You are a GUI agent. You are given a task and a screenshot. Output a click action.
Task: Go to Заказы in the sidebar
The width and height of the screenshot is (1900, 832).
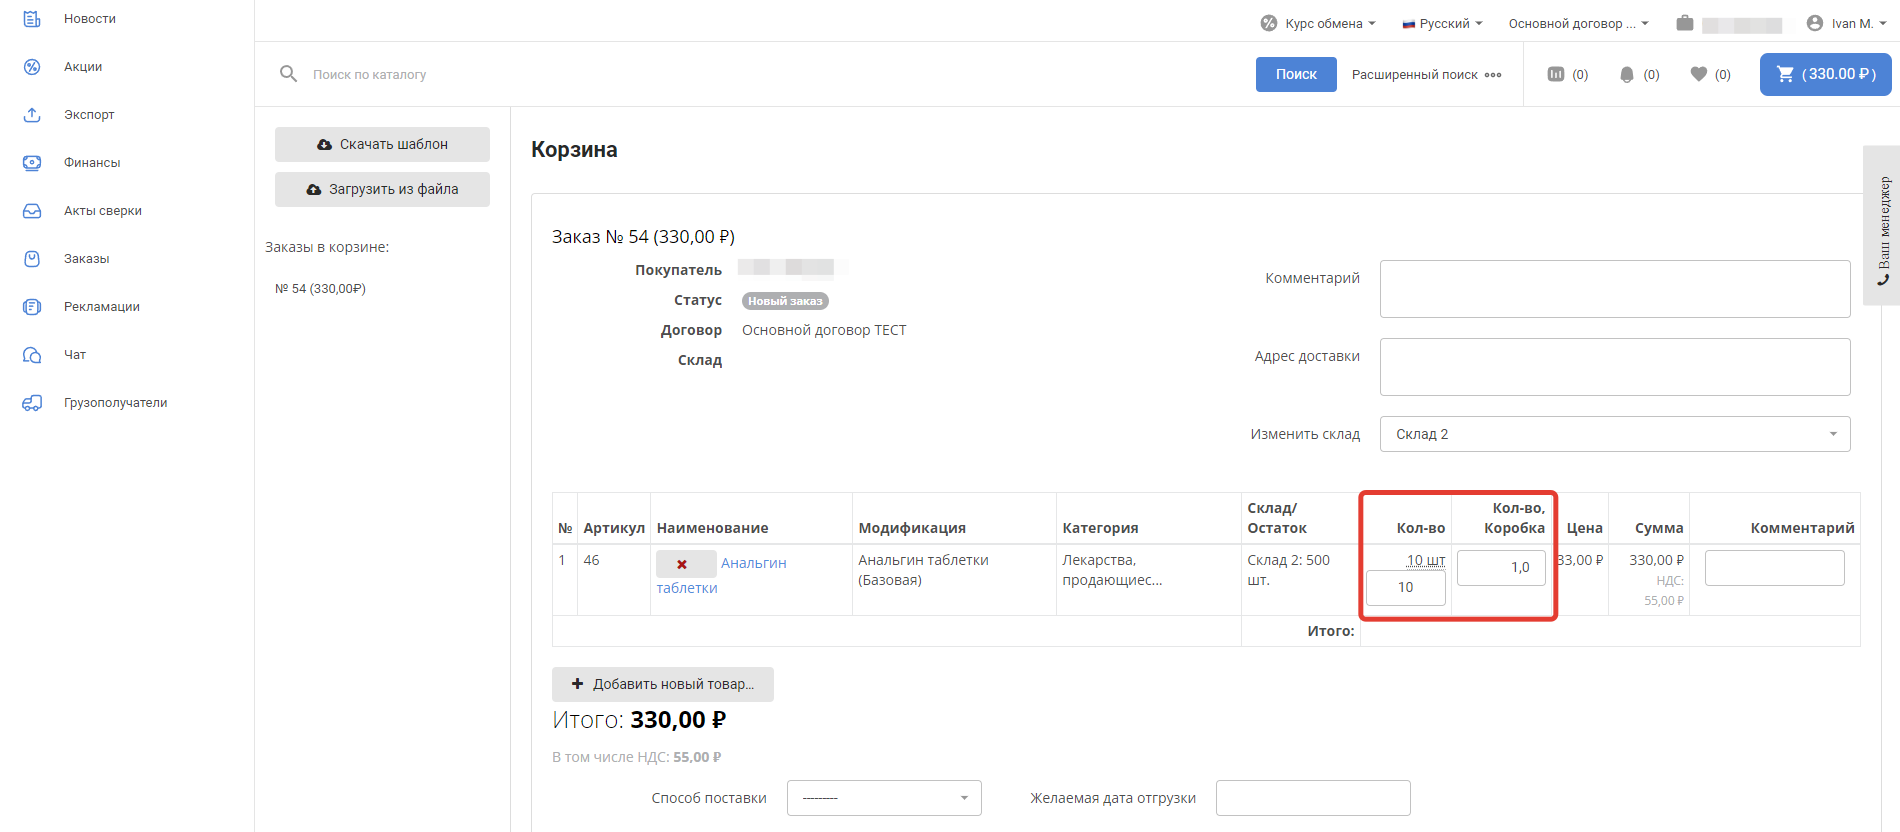pyautogui.click(x=87, y=259)
